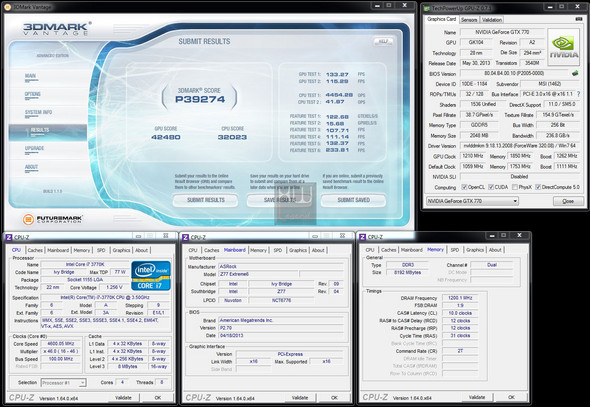The image size is (590, 407).
Task: Click the Save Results button
Action: click(280, 200)
